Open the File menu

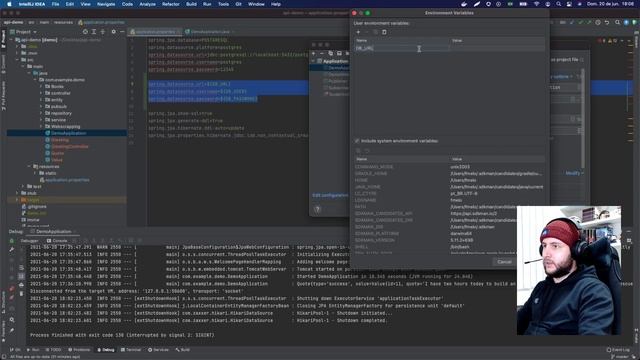pyautogui.click(x=55, y=4)
